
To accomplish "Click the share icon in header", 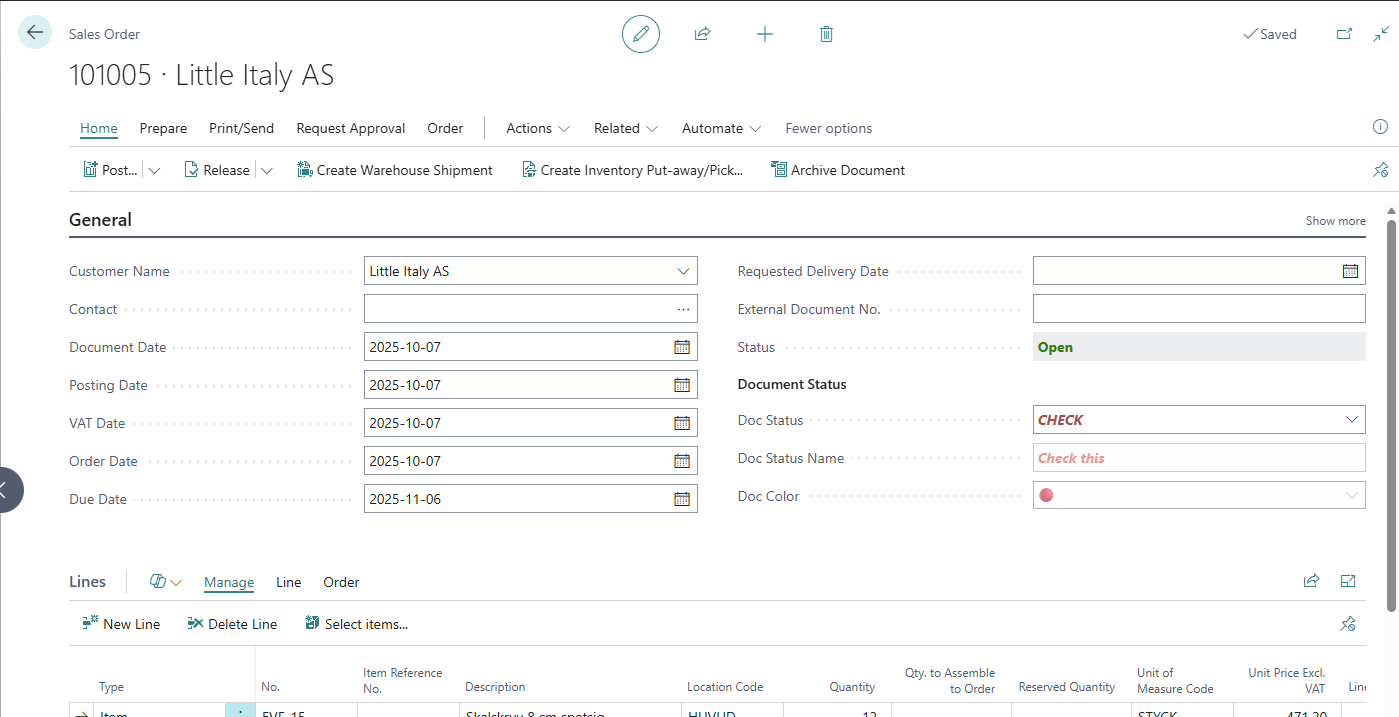I will (702, 34).
